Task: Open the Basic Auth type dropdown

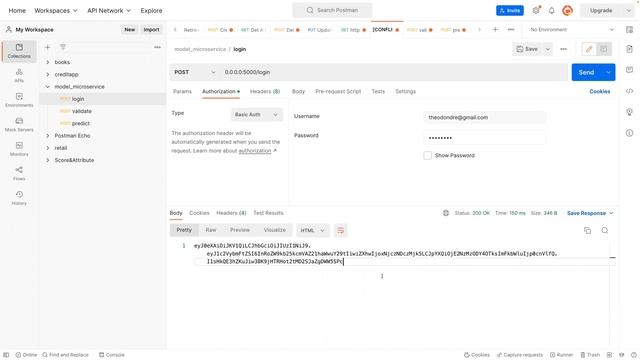Action: [256, 115]
